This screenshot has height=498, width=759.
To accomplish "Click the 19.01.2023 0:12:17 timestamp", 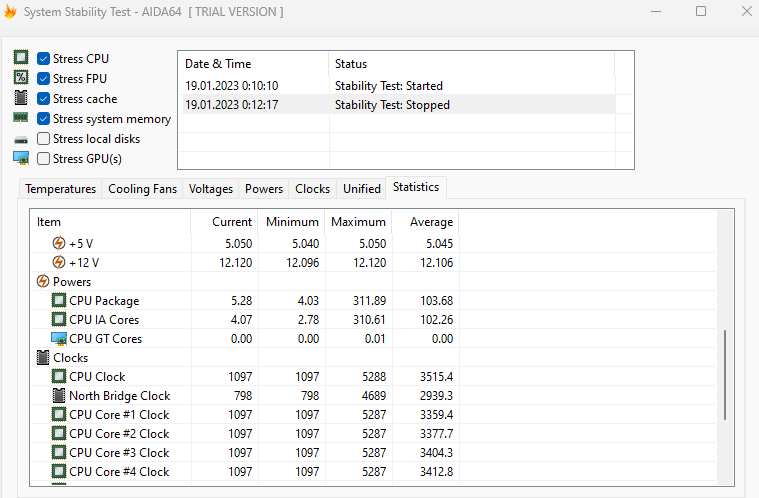I will [x=231, y=105].
